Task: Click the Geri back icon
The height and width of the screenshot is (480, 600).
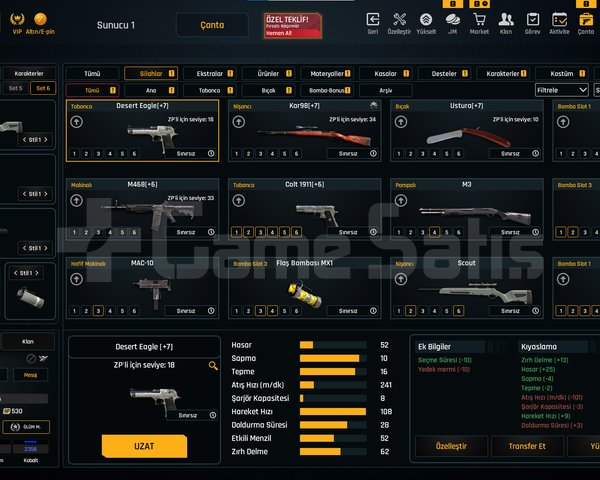Action: coord(373,20)
